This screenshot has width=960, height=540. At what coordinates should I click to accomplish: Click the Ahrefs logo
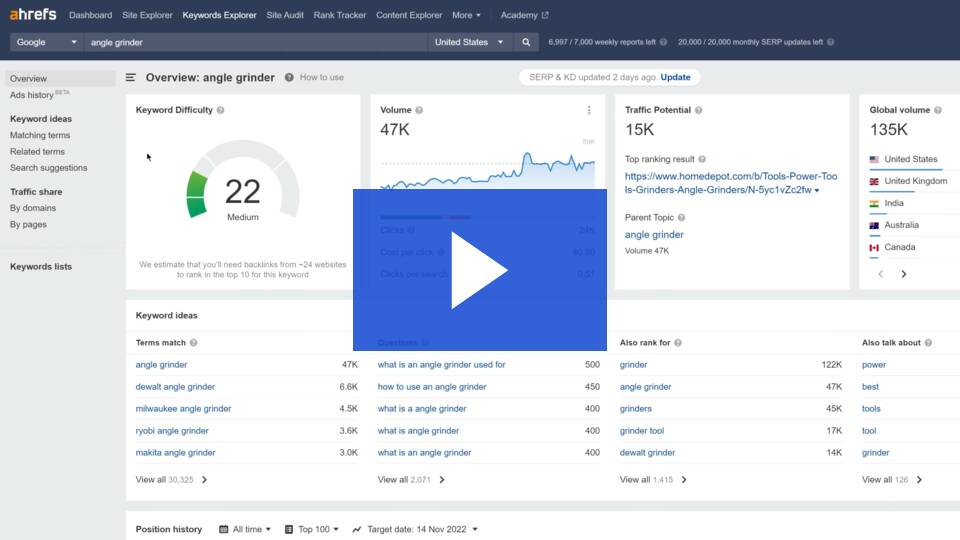(33, 15)
